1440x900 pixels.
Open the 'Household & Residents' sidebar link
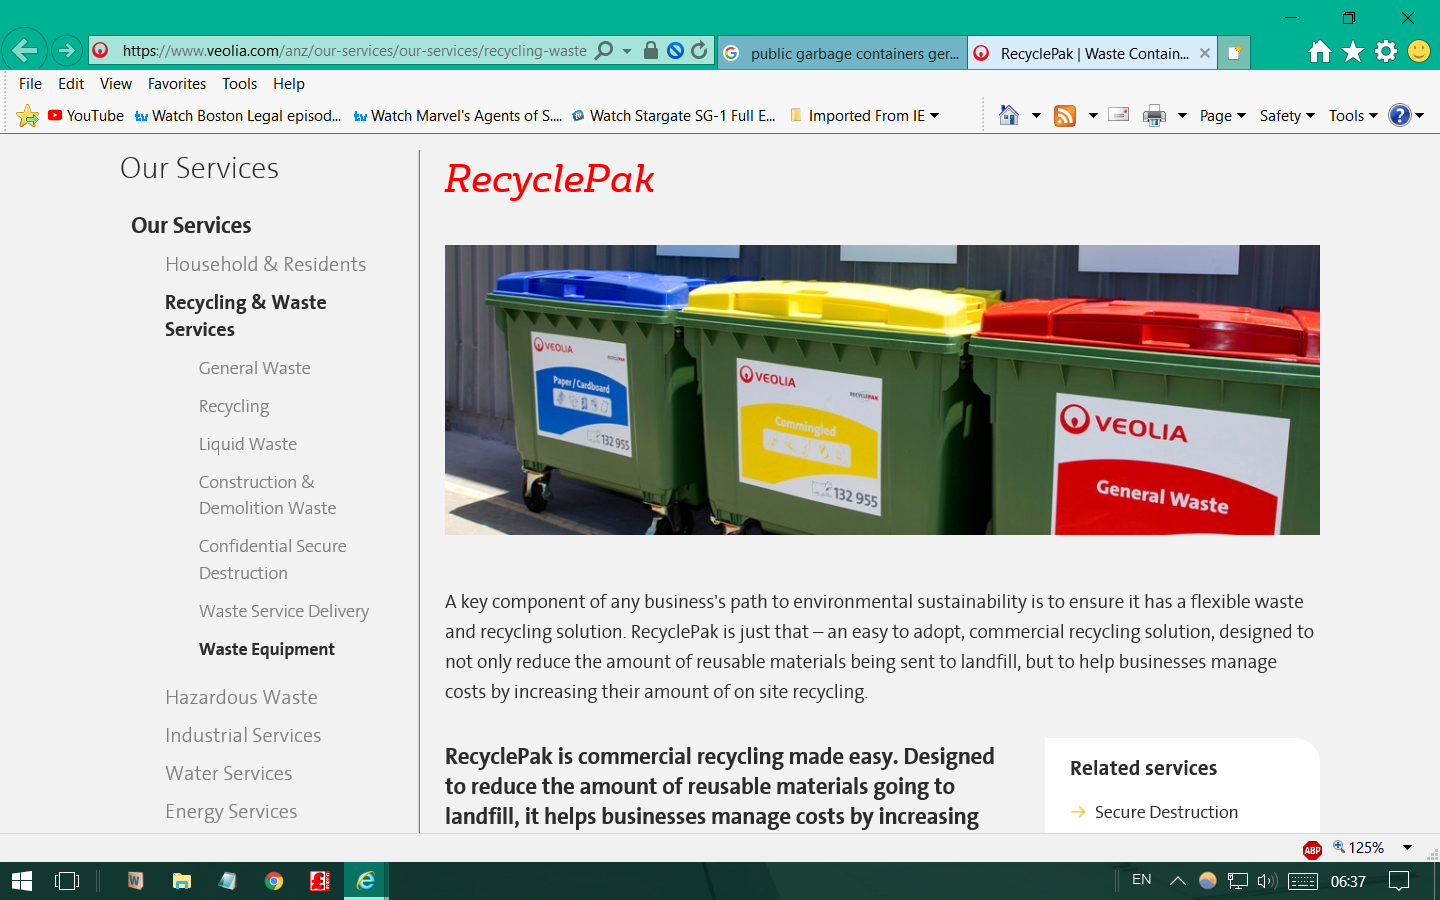266,264
